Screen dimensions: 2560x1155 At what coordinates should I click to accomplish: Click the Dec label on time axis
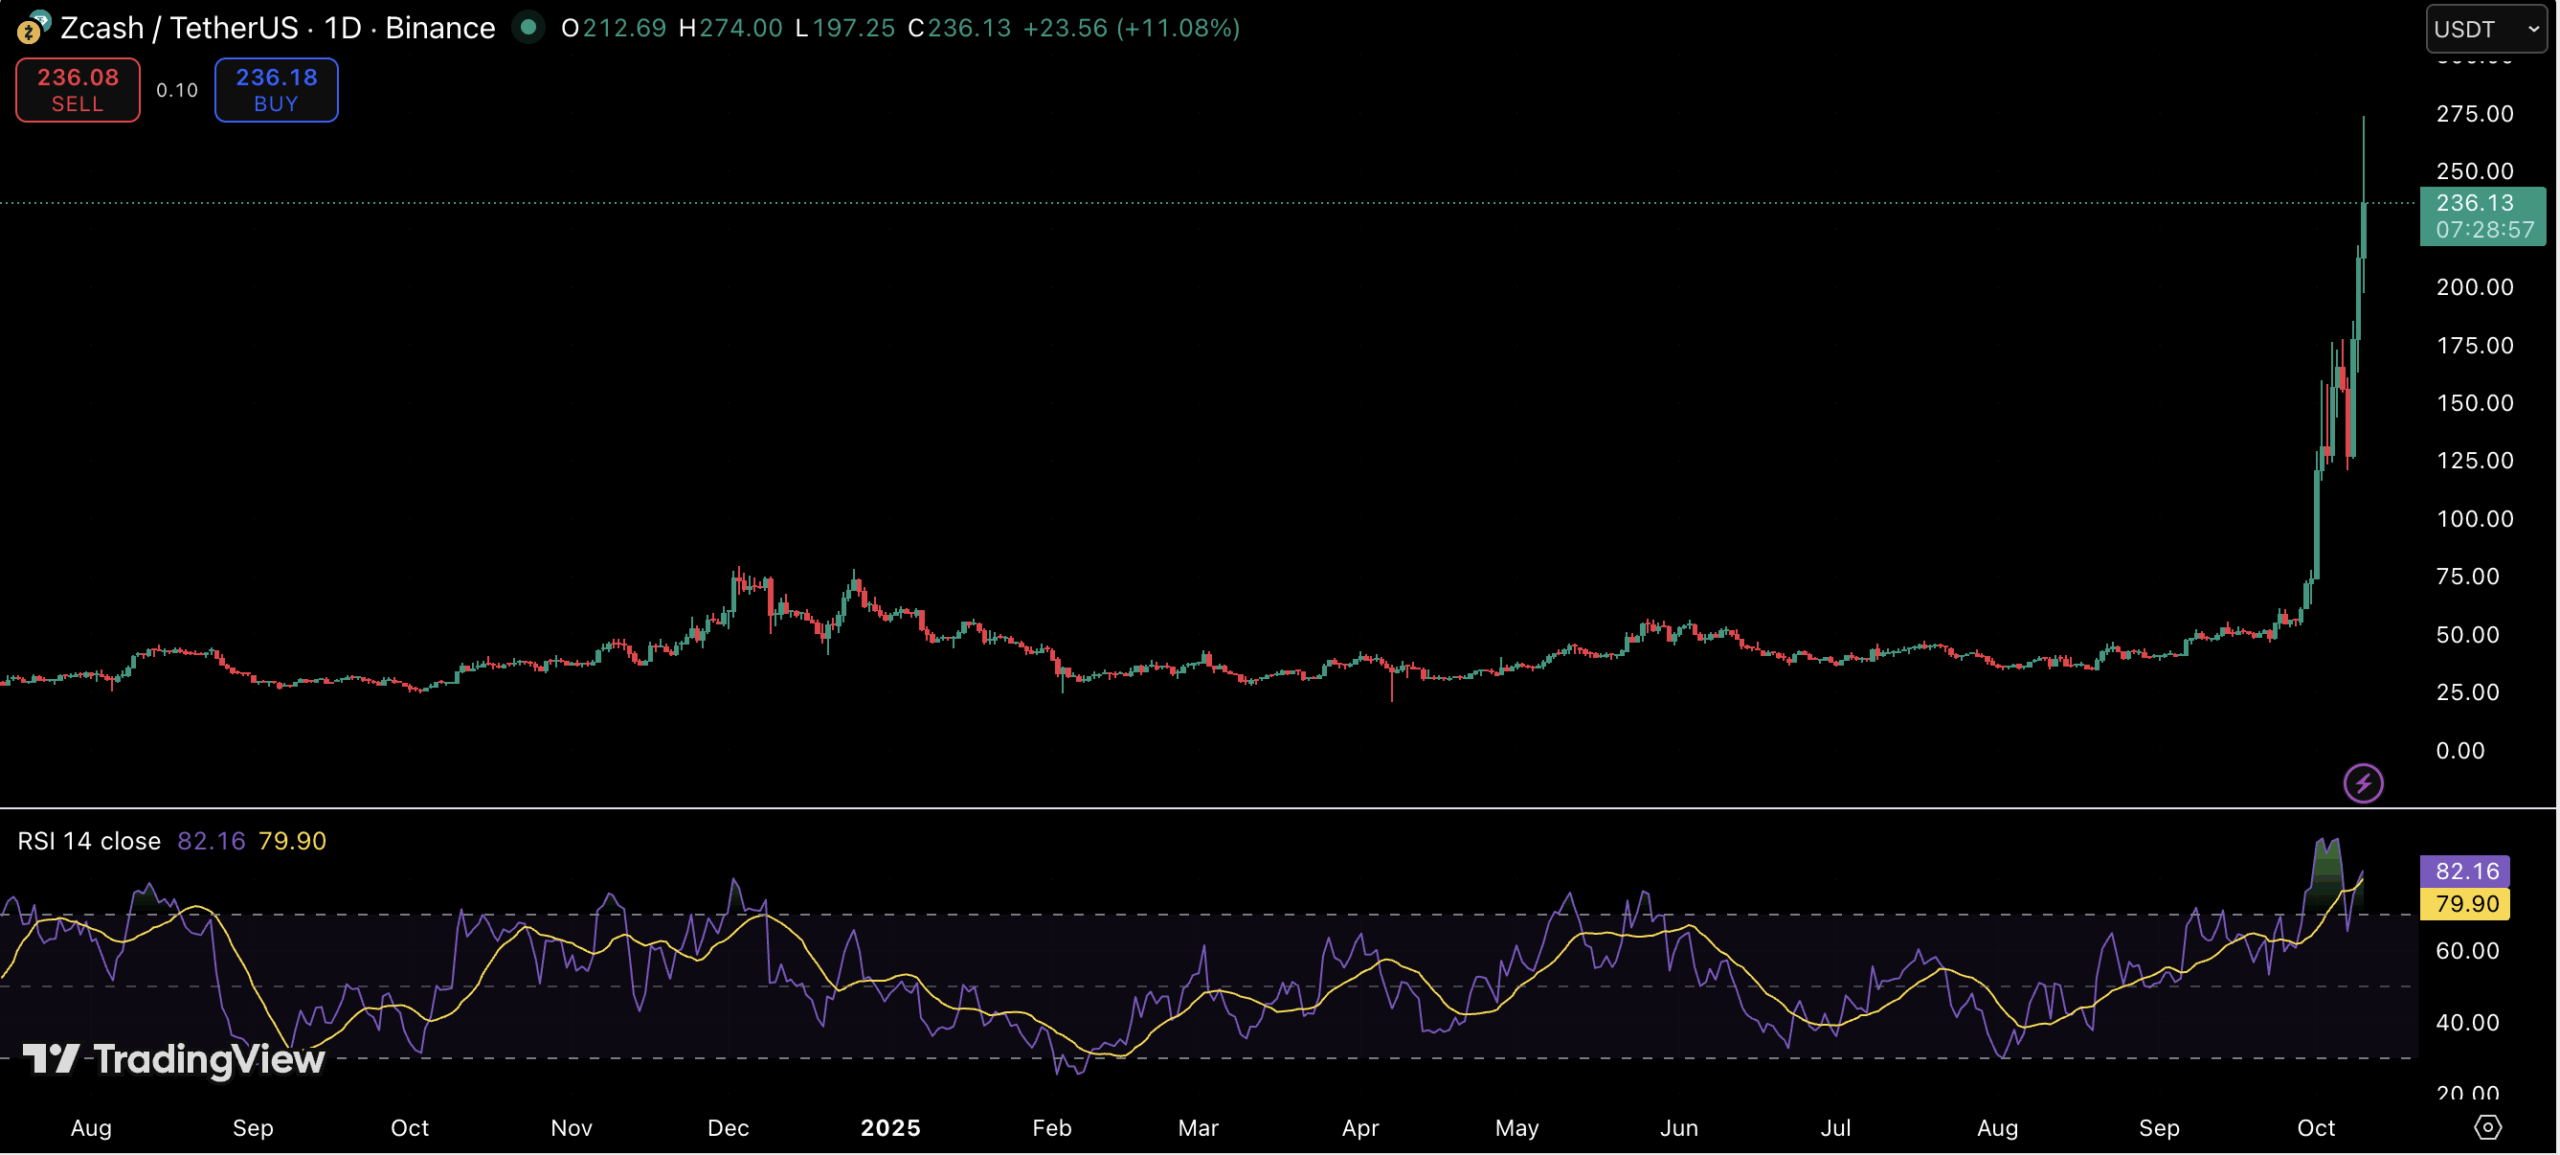pyautogui.click(x=728, y=1128)
